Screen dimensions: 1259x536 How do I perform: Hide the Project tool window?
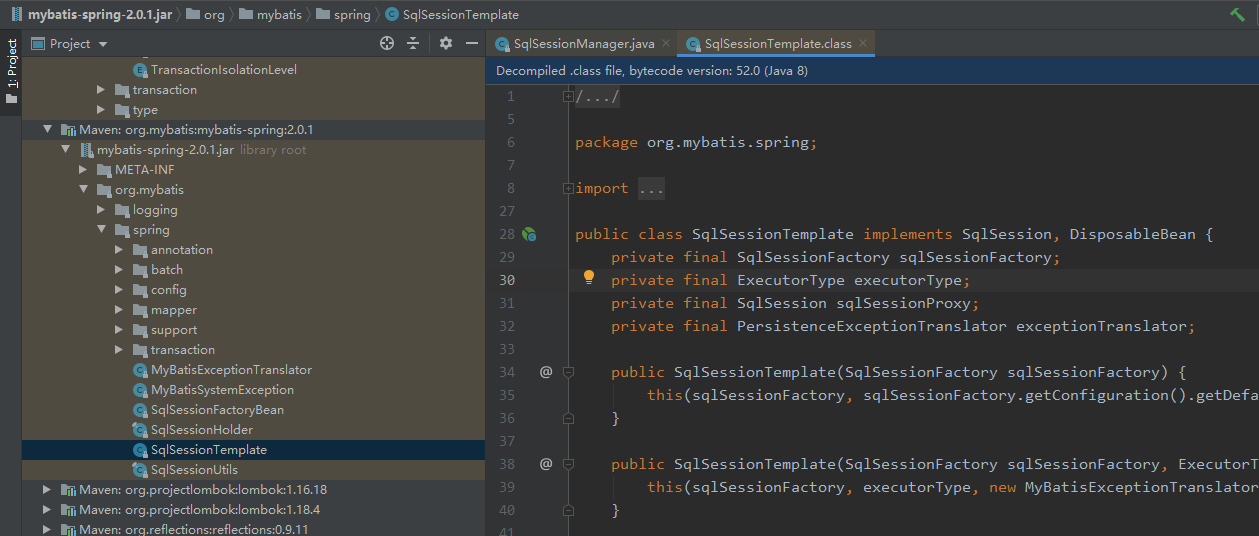470,43
